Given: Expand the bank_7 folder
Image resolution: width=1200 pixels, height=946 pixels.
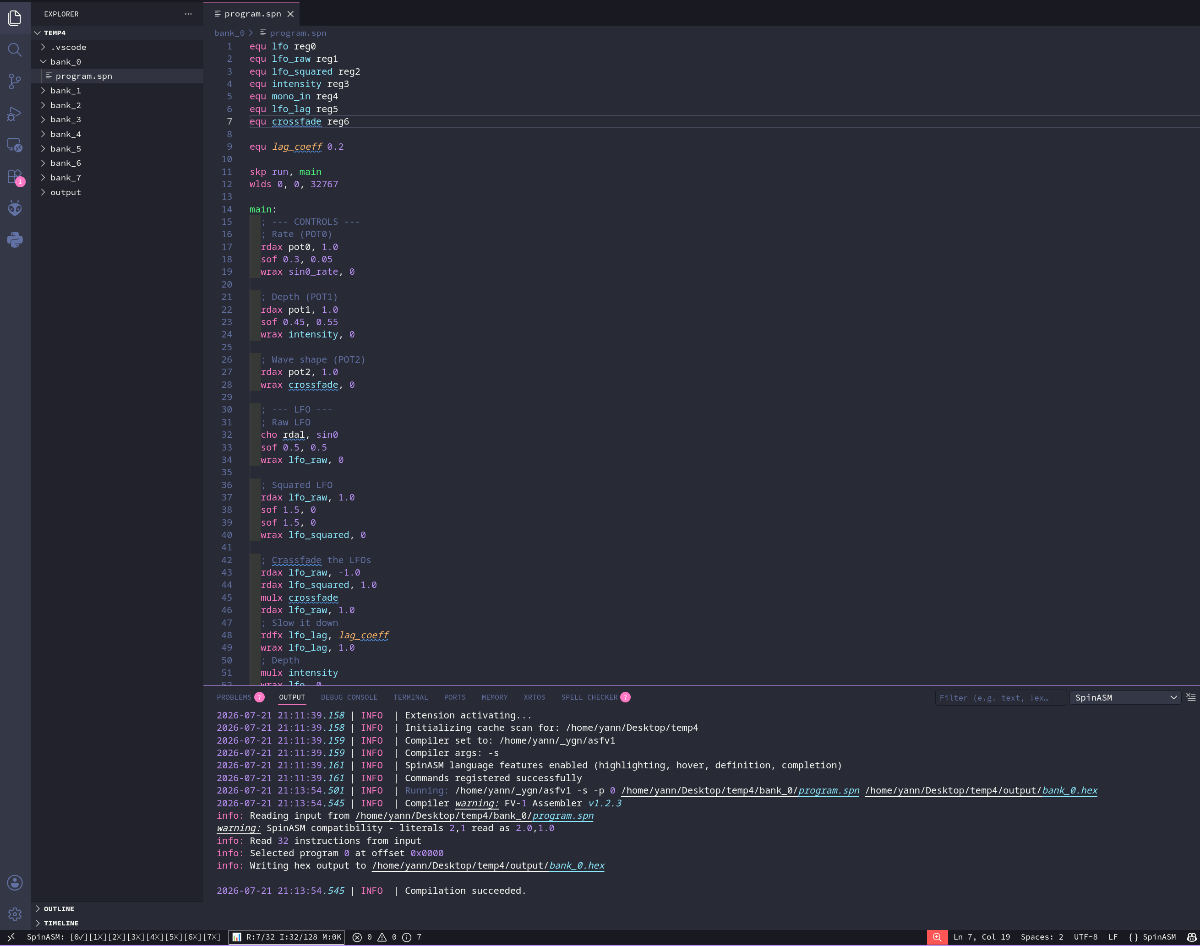Looking at the screenshot, I should pos(118,177).
